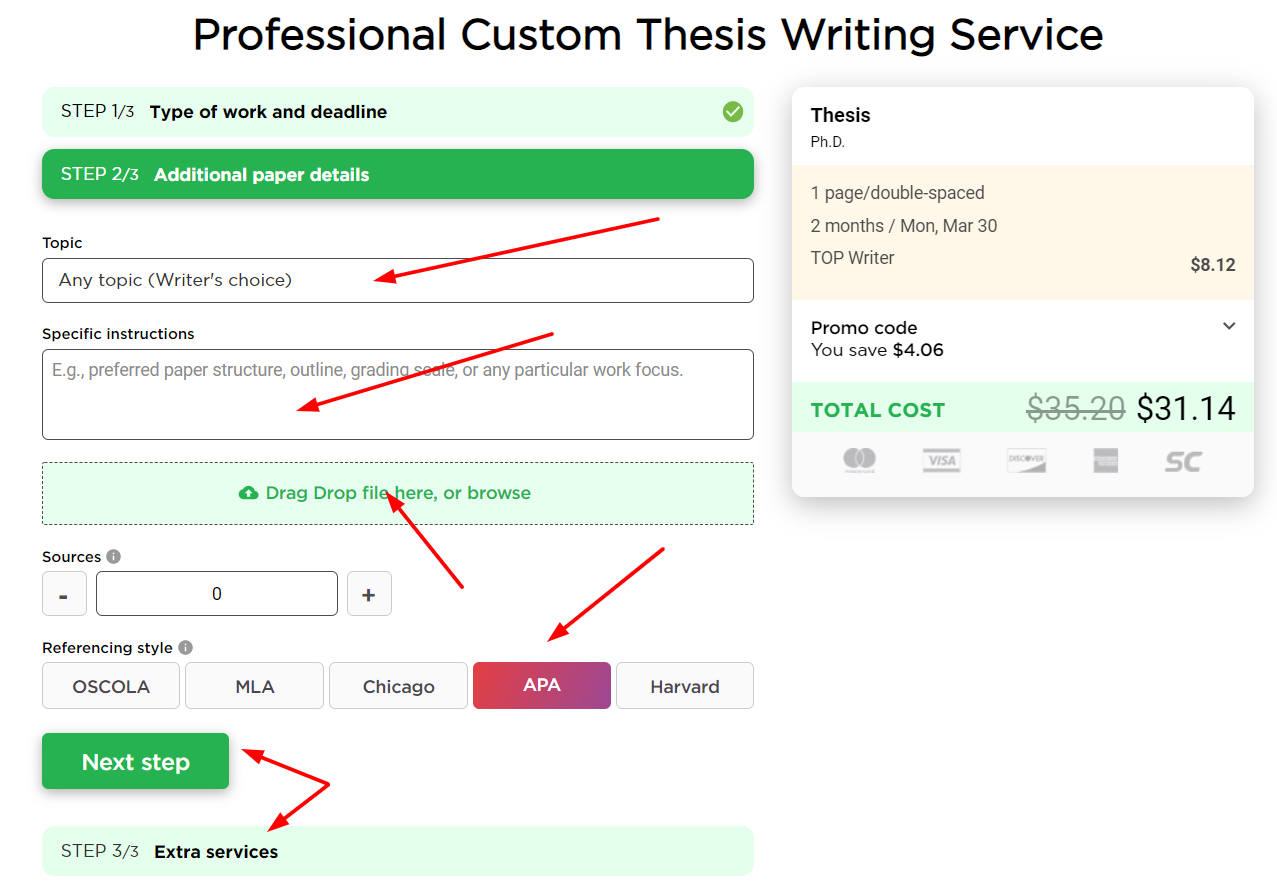Expand Step 3/3 Extra services
1277x889 pixels.
[x=398, y=851]
